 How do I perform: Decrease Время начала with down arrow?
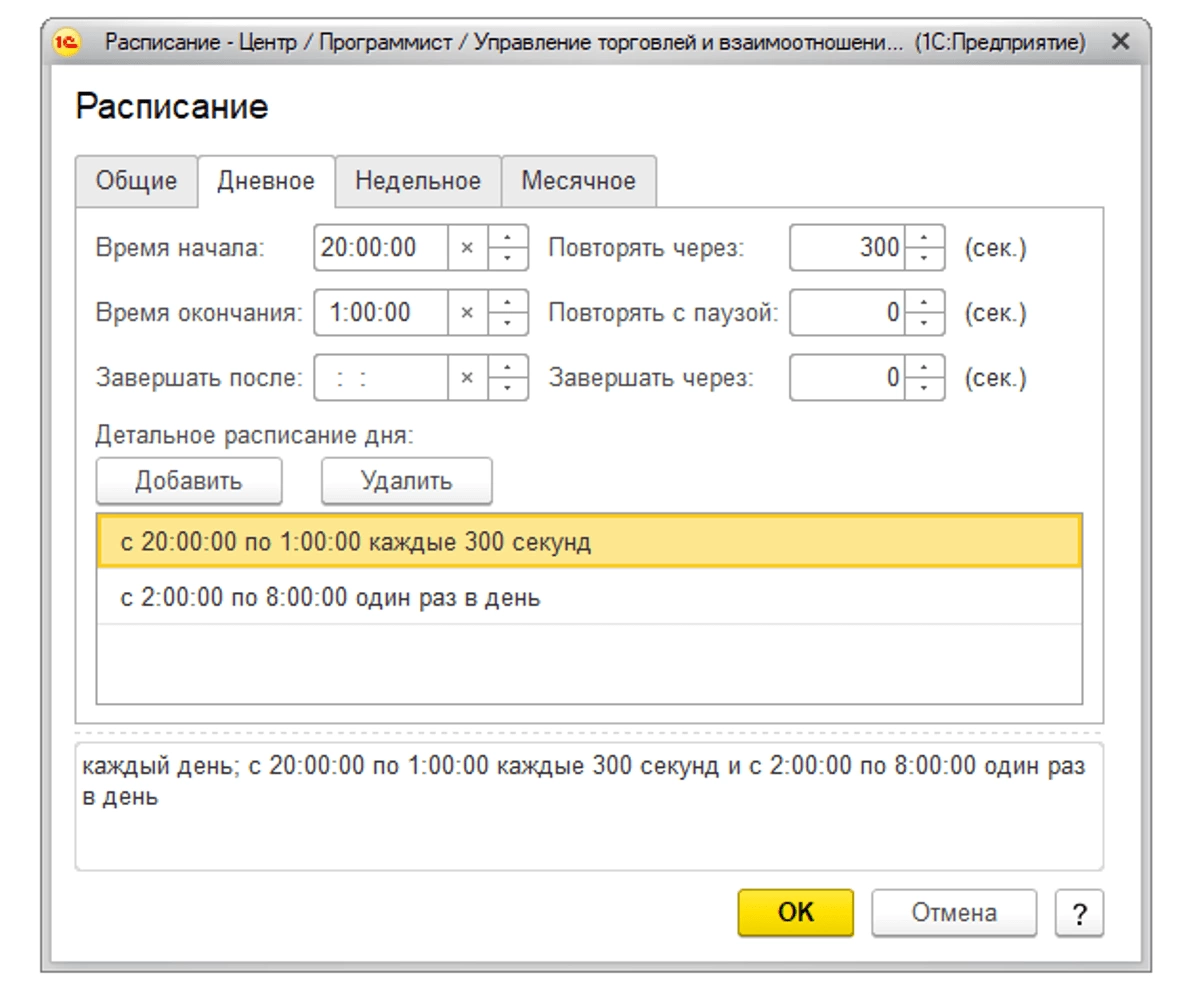coord(508,259)
